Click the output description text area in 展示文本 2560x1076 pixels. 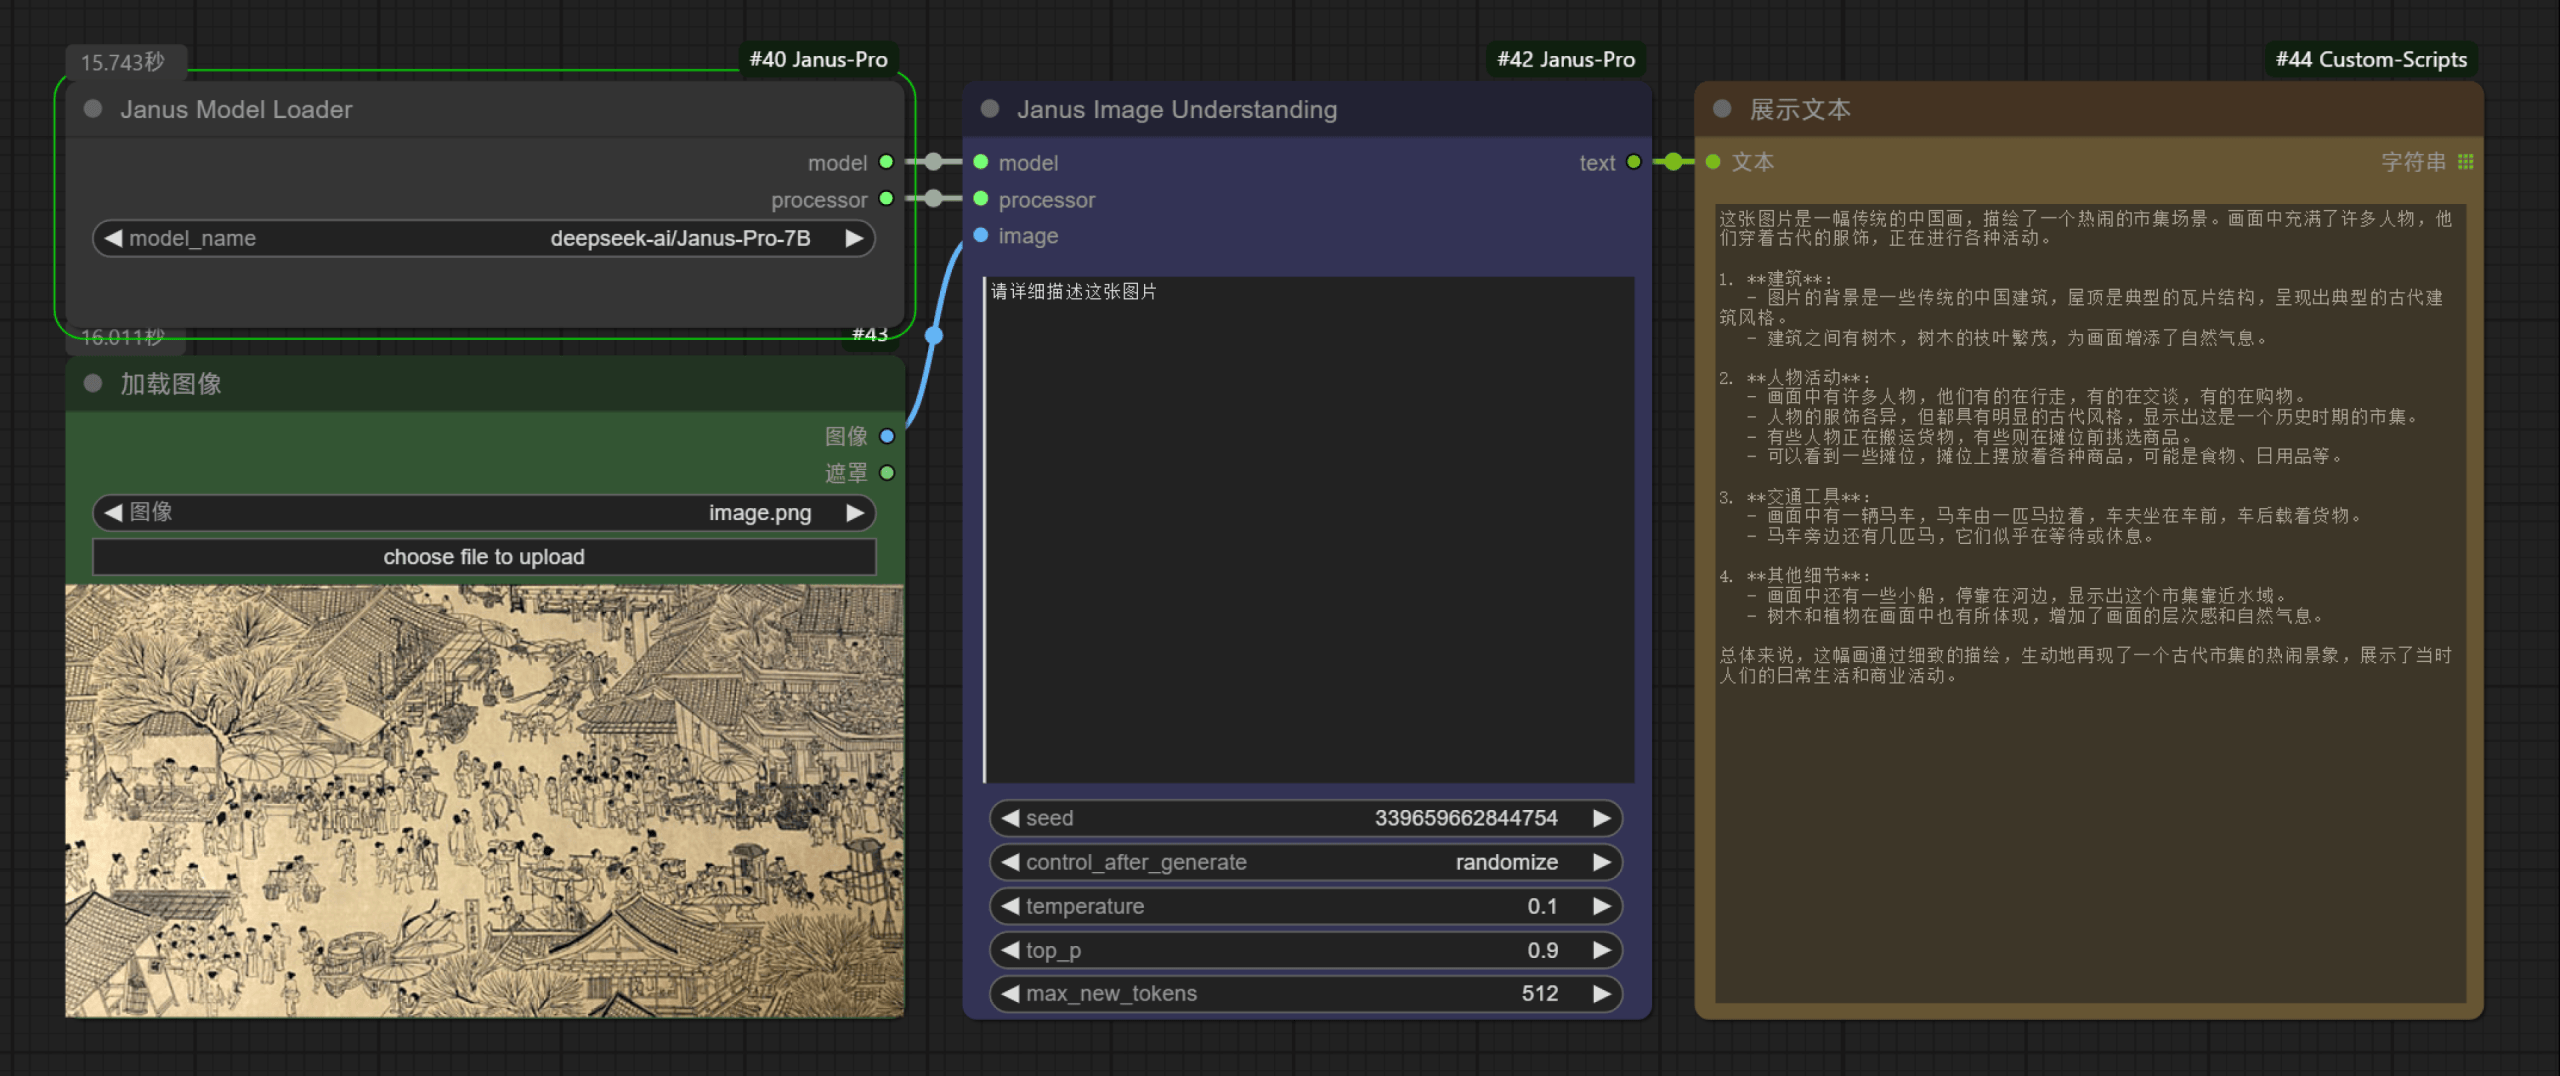(2091, 603)
